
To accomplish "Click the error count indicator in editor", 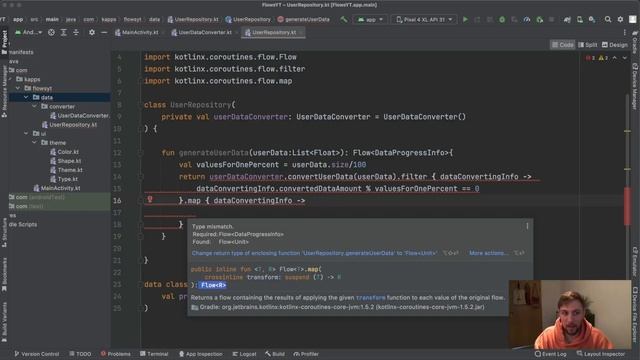I will point(590,58).
